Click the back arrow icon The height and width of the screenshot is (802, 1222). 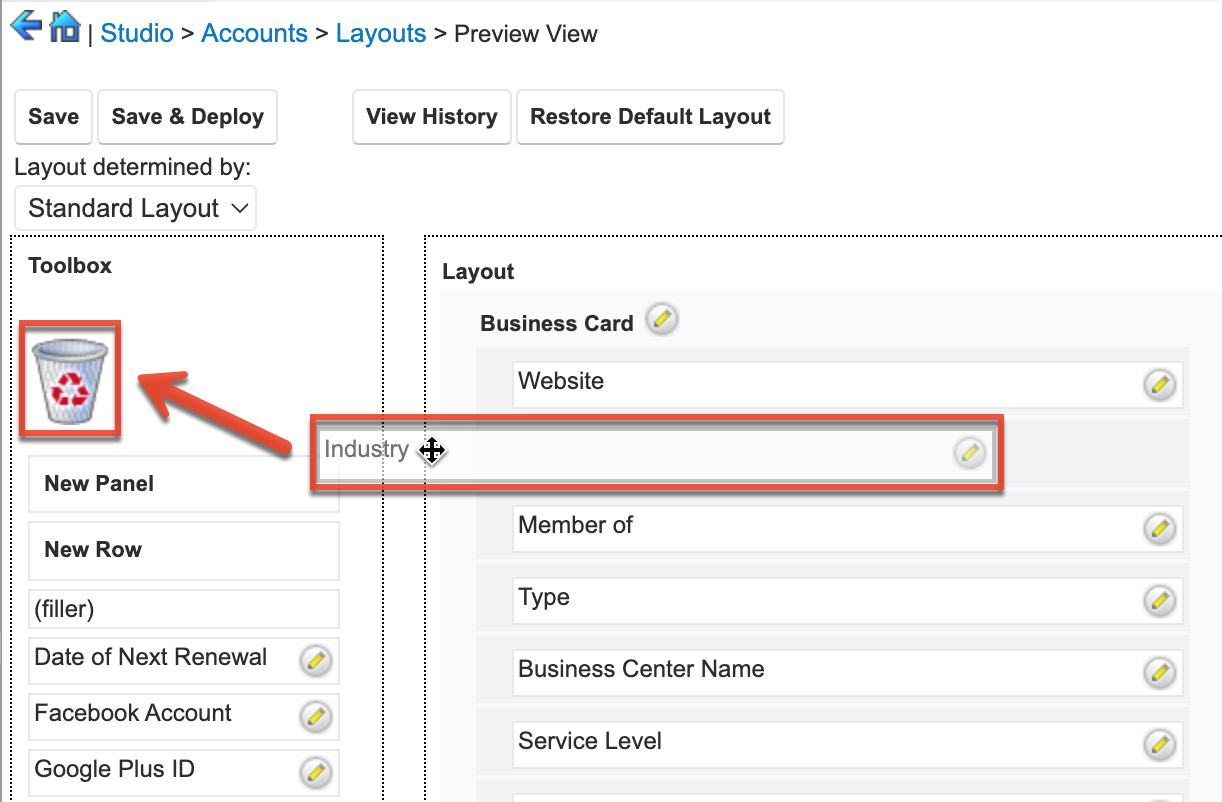coord(26,26)
